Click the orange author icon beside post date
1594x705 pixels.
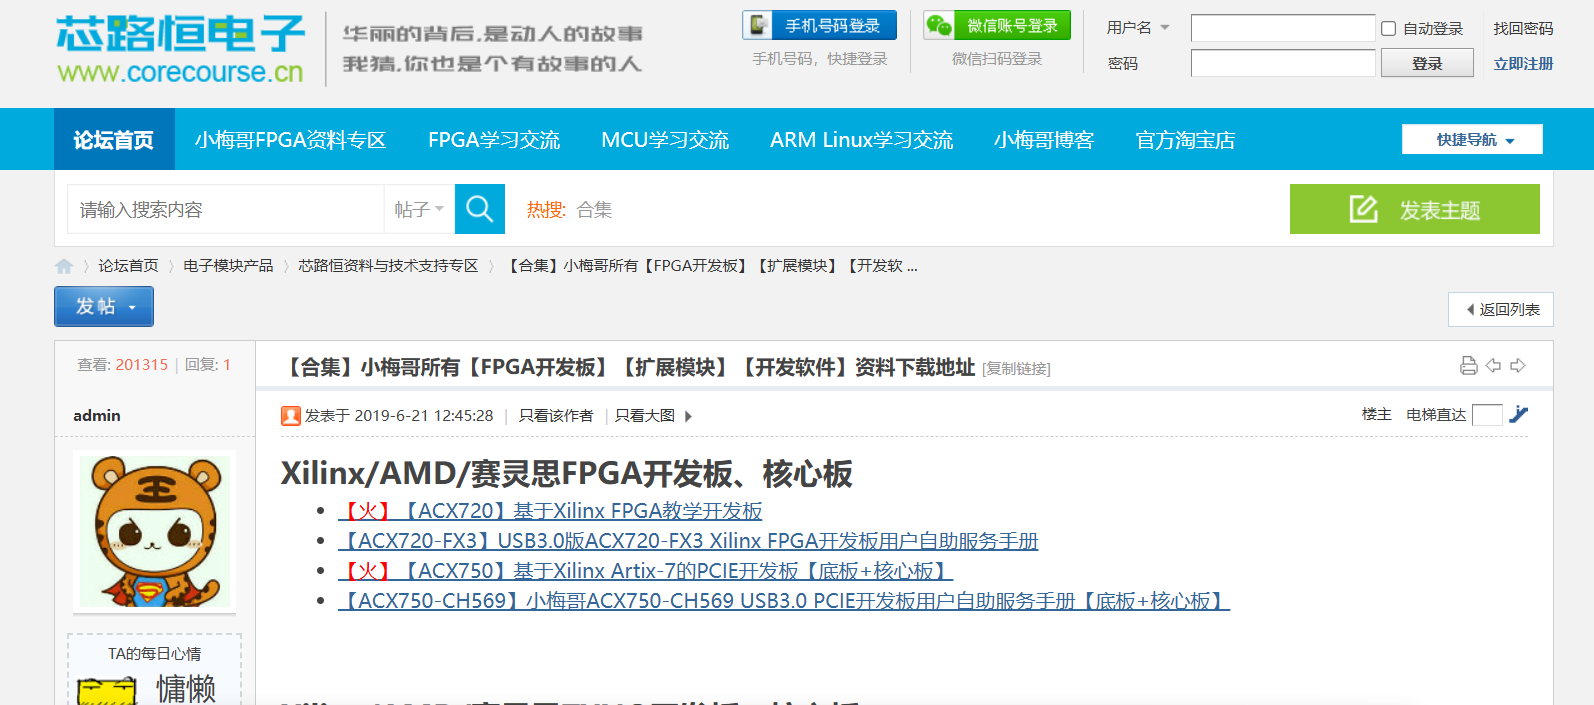coord(291,416)
